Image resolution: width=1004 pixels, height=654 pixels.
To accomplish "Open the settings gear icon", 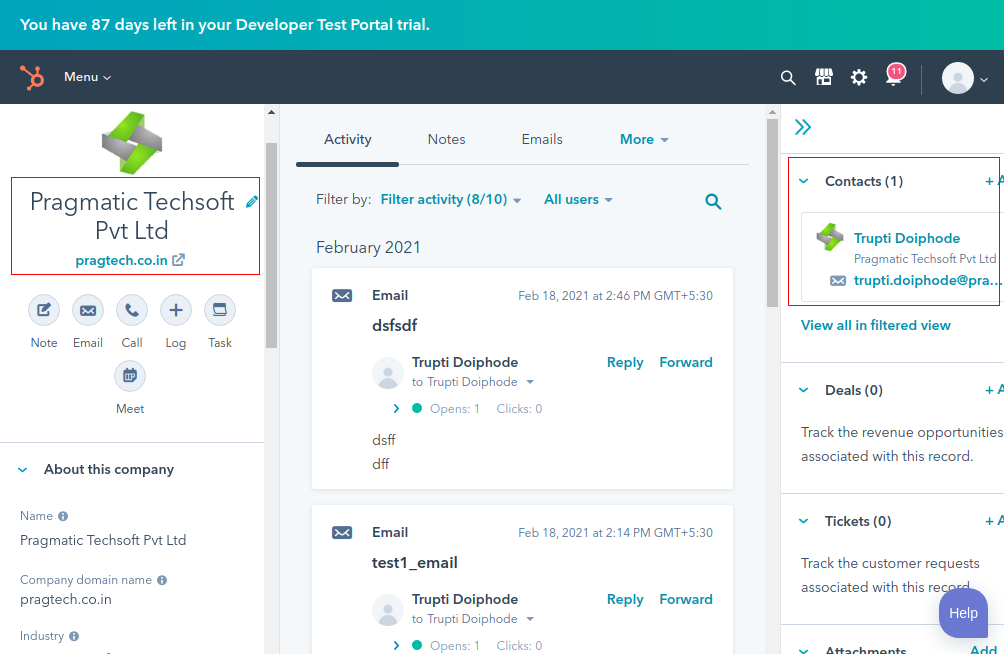I will [x=859, y=78].
